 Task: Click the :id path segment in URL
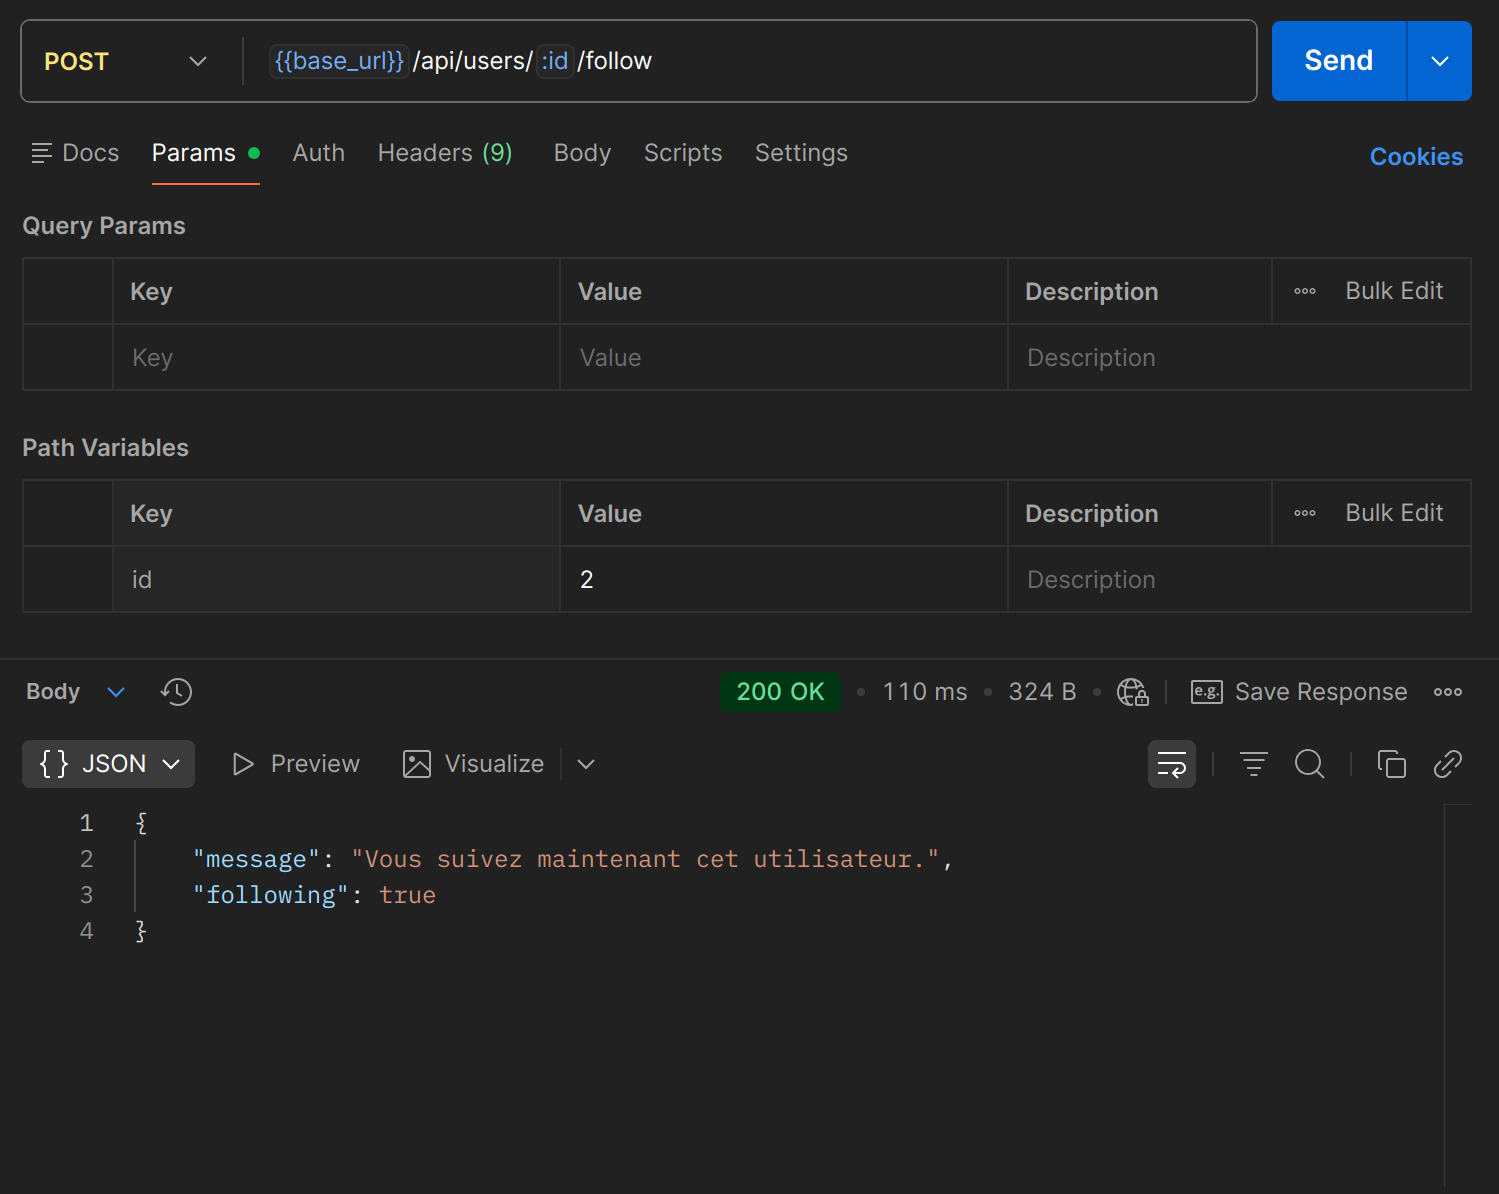click(555, 61)
